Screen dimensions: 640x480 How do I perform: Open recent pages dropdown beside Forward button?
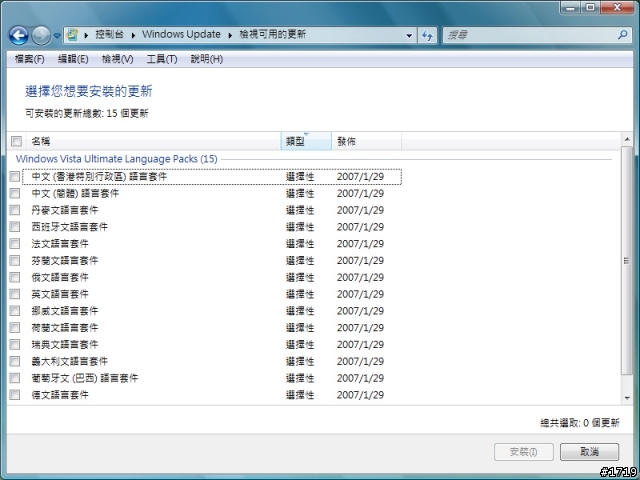tap(57, 36)
